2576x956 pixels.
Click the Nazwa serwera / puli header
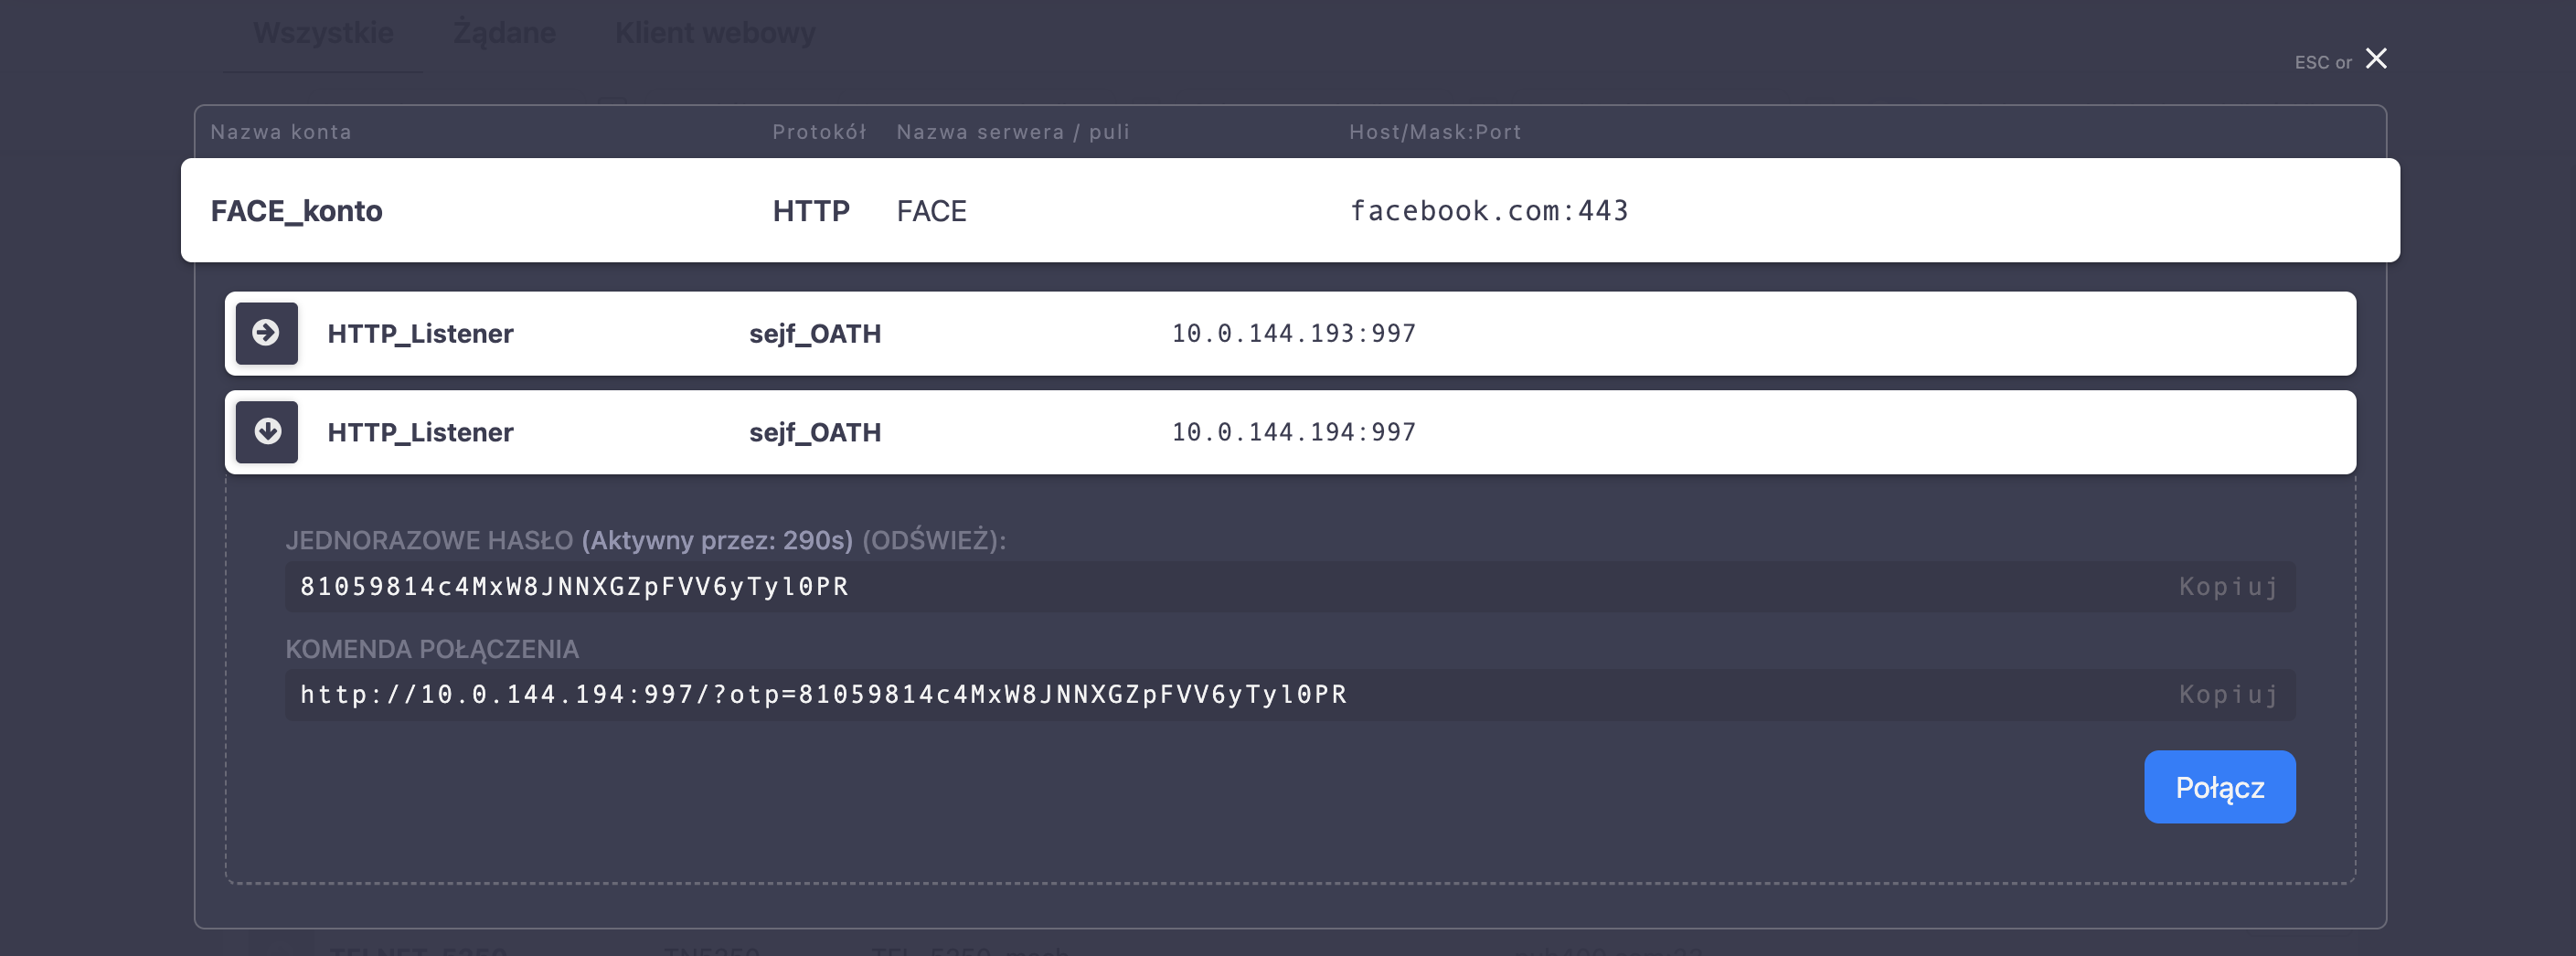(1012, 132)
